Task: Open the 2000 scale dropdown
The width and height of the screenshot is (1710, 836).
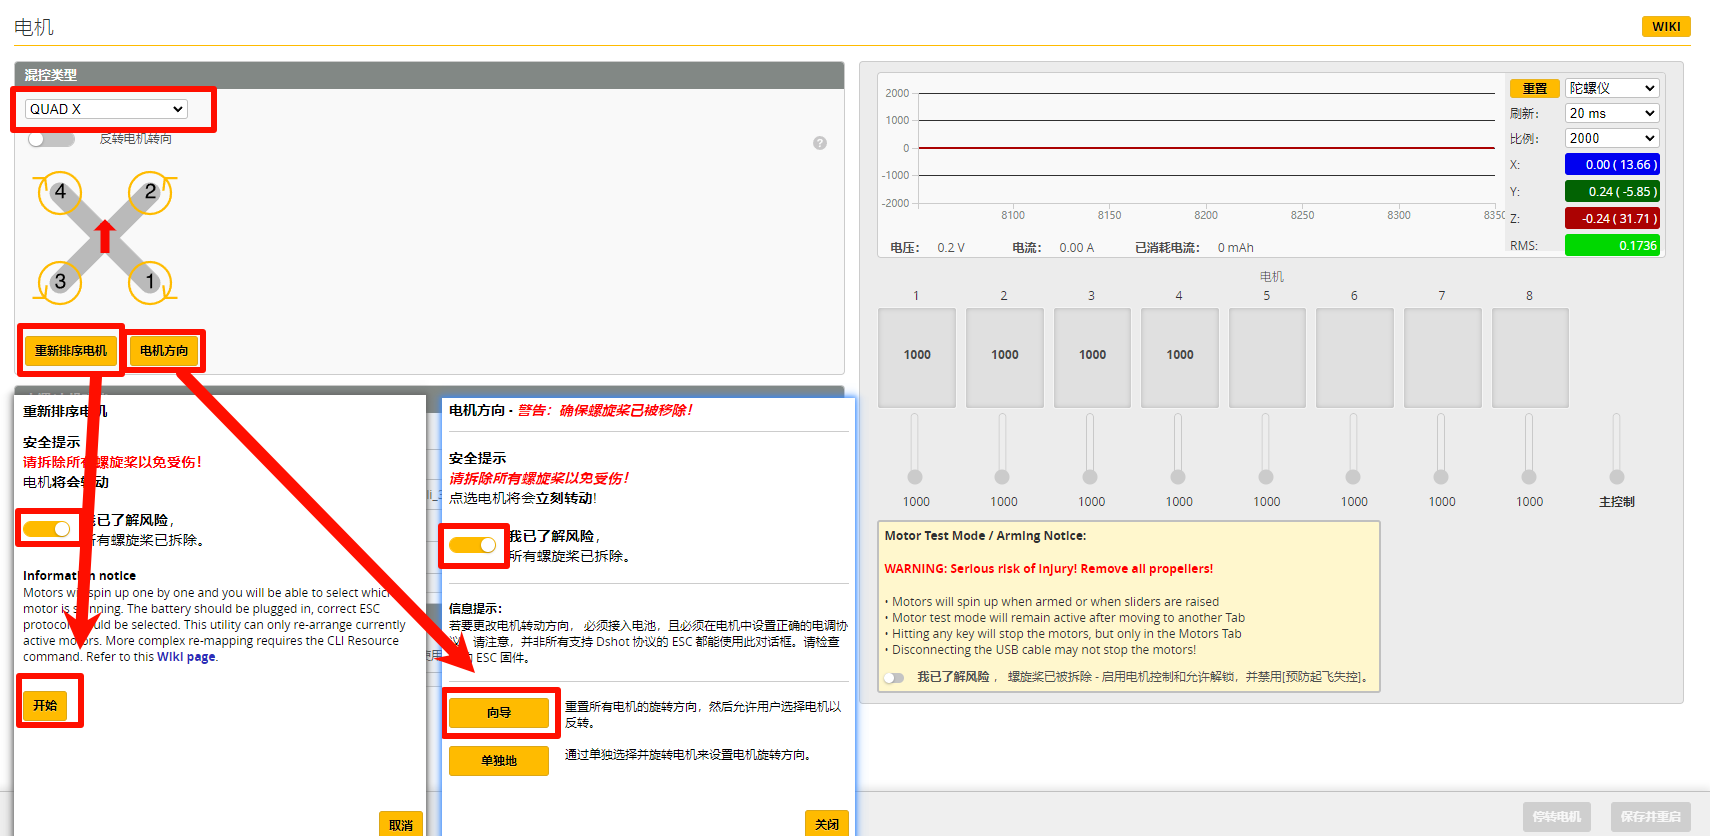Action: [x=1612, y=138]
